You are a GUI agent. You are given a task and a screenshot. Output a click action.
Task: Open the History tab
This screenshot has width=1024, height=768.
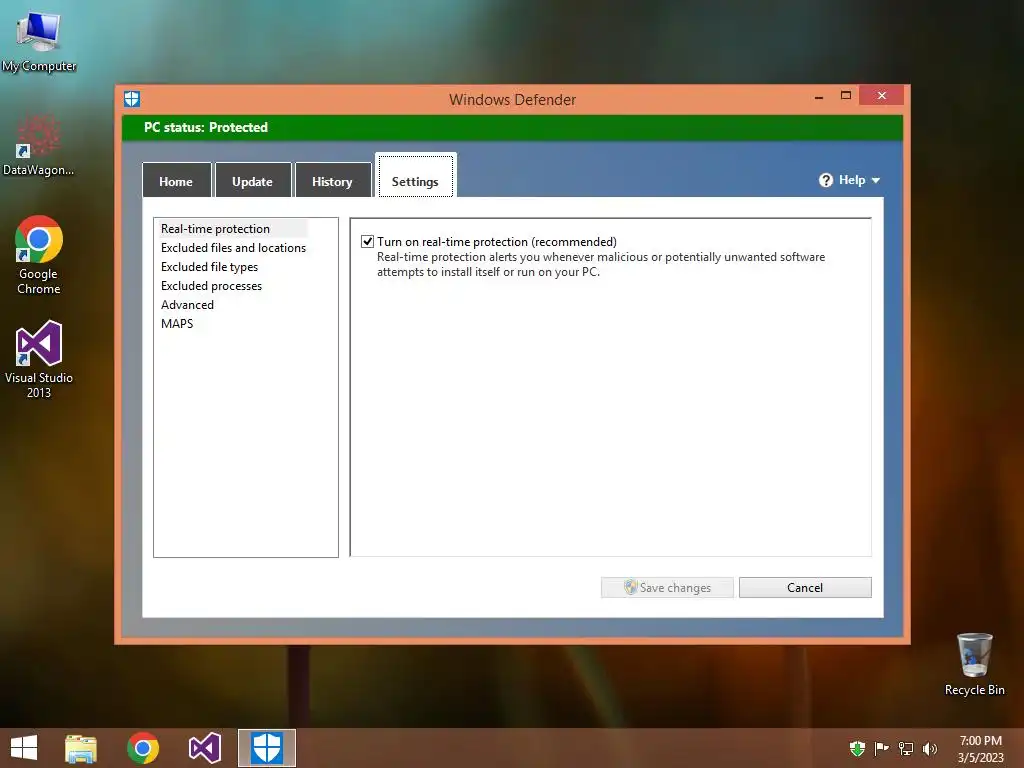(332, 182)
